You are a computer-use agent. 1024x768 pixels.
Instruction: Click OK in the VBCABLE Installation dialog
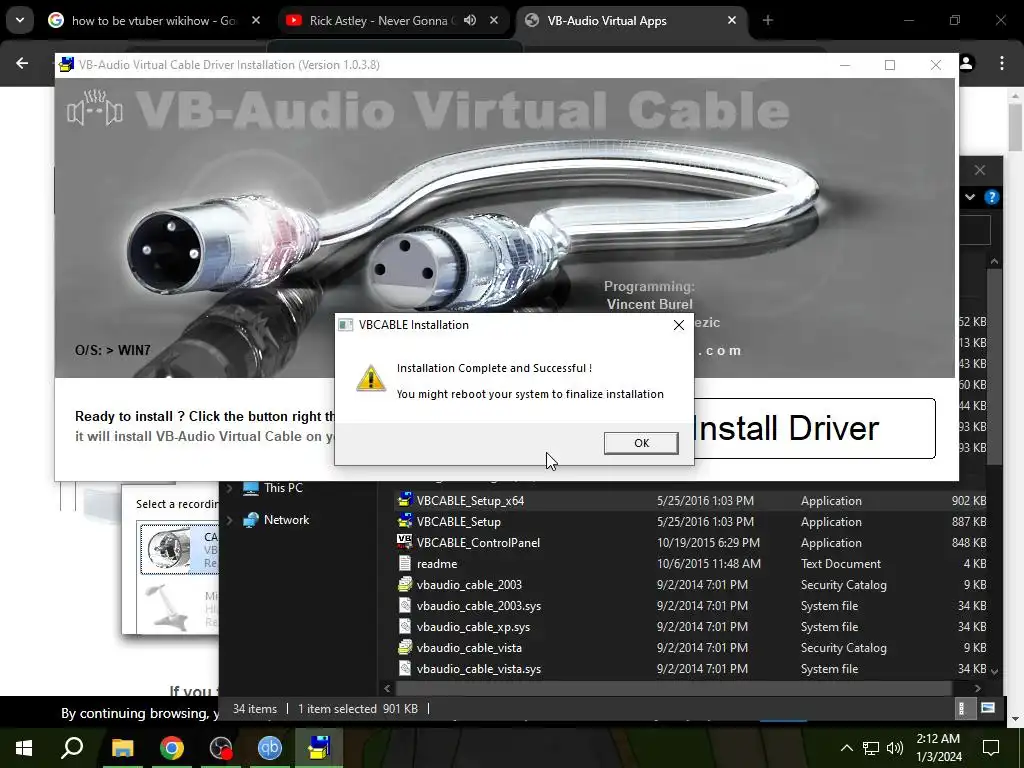click(x=641, y=443)
